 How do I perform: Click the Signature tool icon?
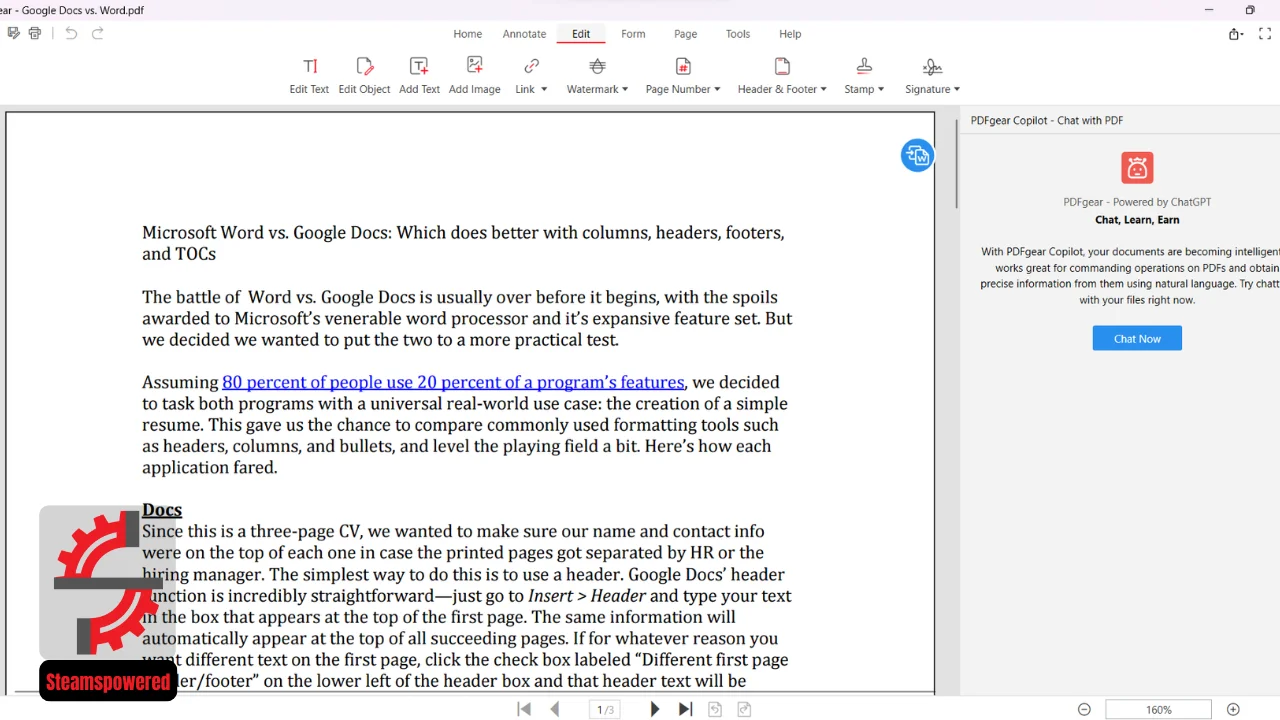pos(932,67)
